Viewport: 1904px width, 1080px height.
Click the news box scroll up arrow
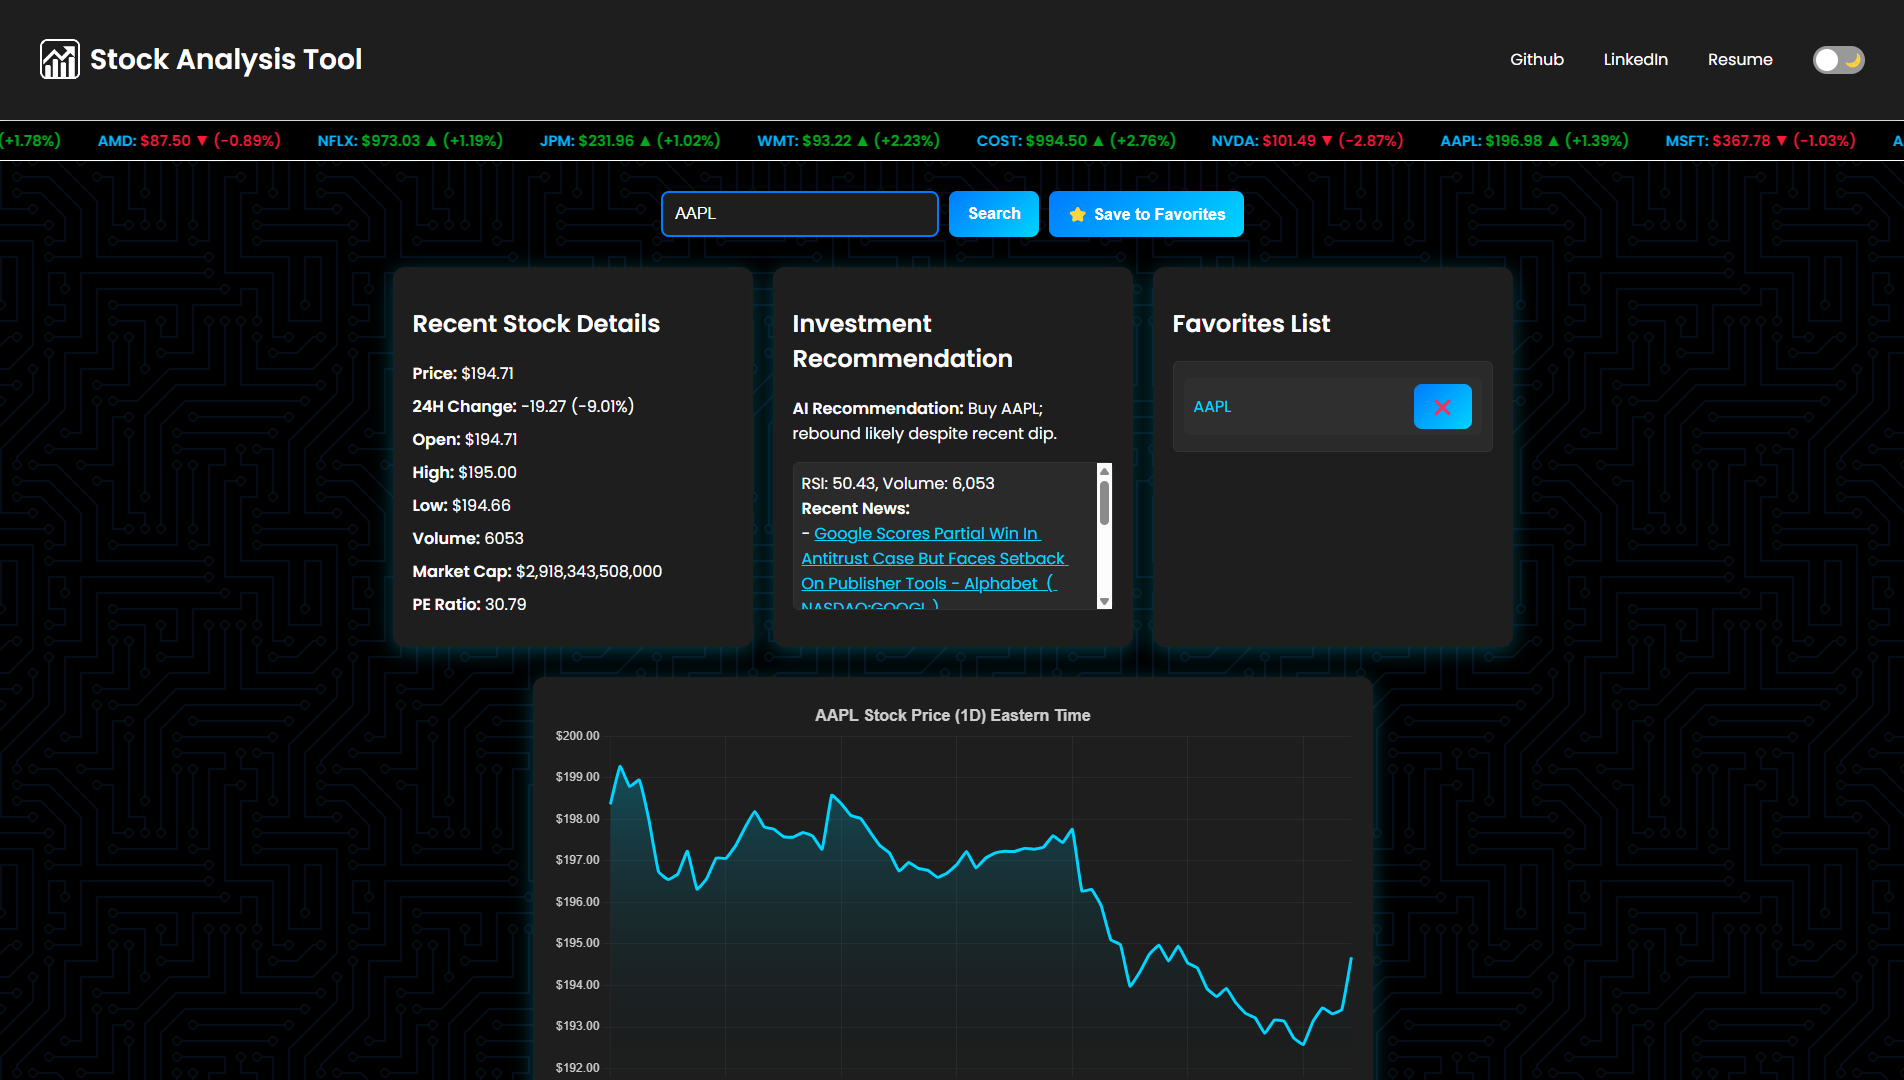1104,471
